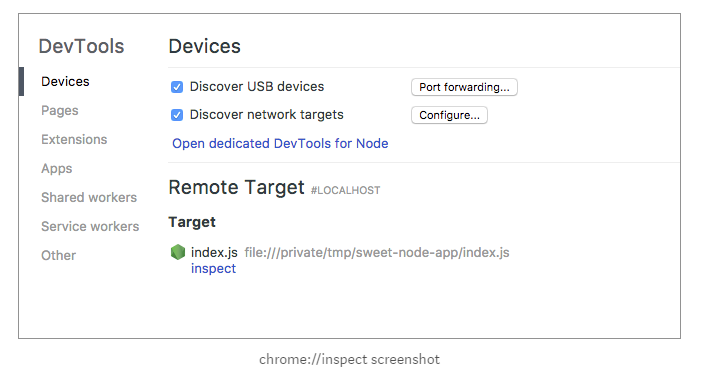Click the Remote Target heading
Viewport: 714px width, 373px height.
(x=236, y=187)
